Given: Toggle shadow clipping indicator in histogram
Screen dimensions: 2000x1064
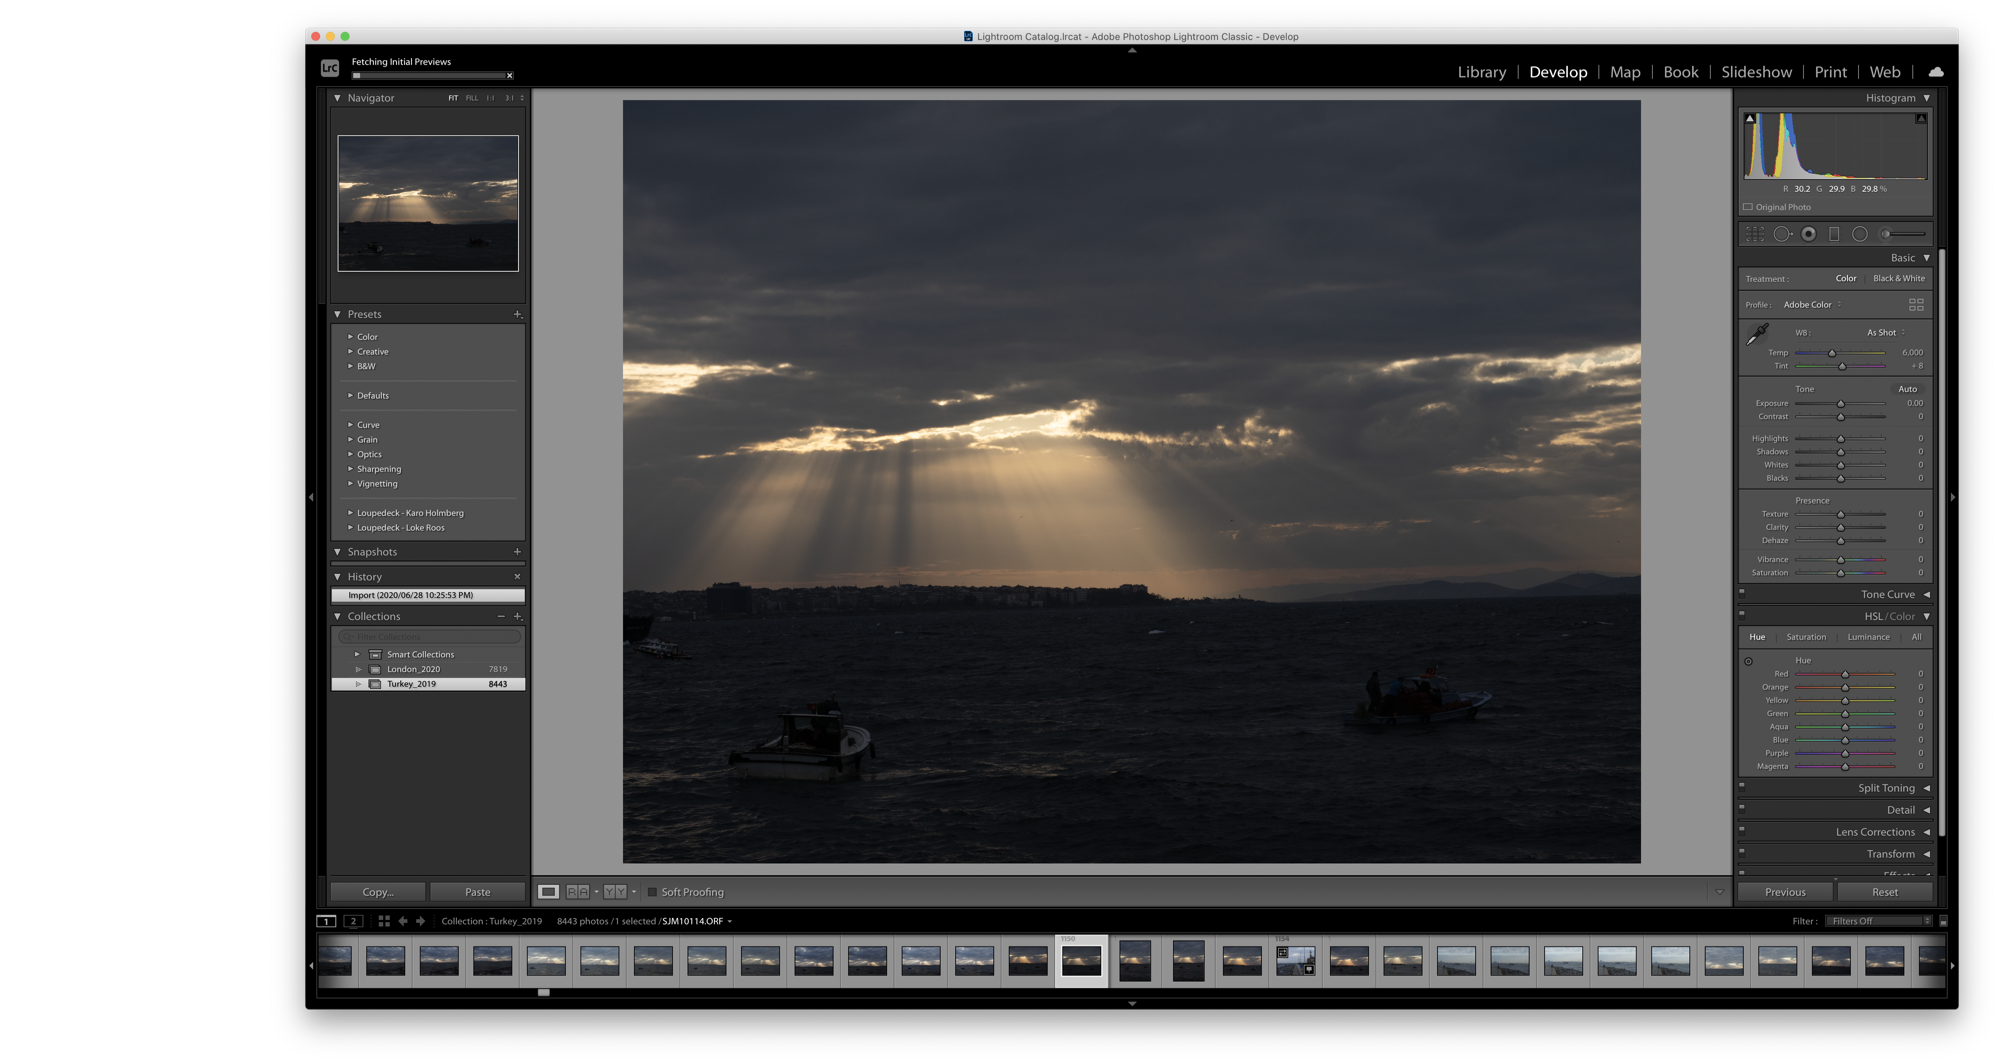Looking at the screenshot, I should click(1750, 118).
